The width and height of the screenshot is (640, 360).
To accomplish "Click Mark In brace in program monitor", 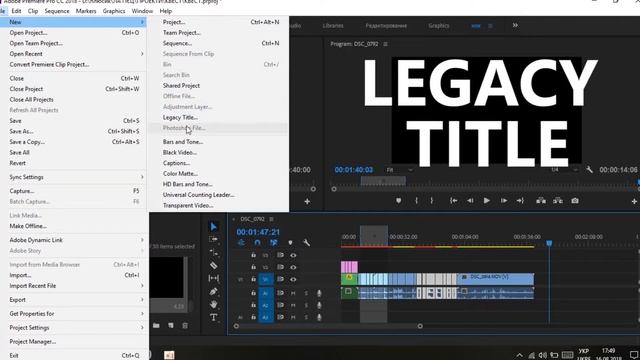I will point(416,200).
